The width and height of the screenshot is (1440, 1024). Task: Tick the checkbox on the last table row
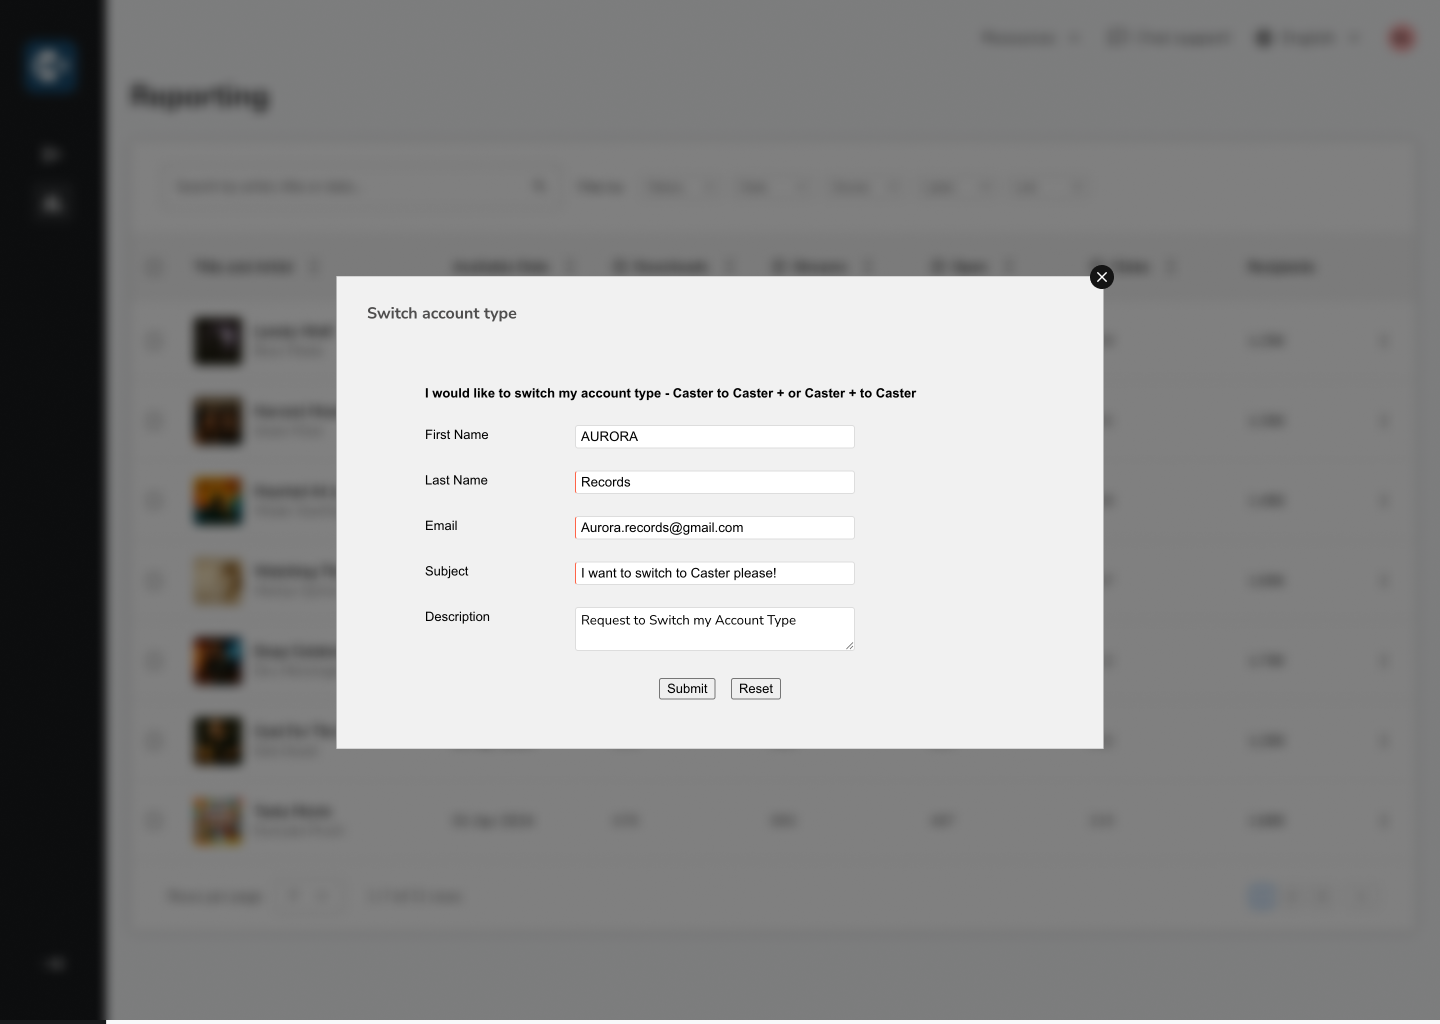tap(154, 821)
